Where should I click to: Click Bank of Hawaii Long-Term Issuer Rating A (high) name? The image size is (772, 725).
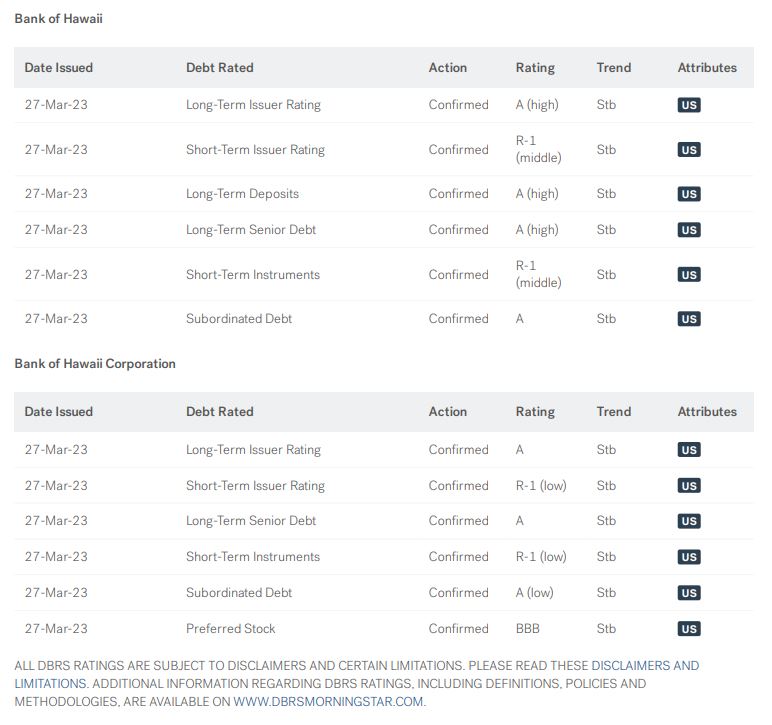pyautogui.click(x=253, y=105)
